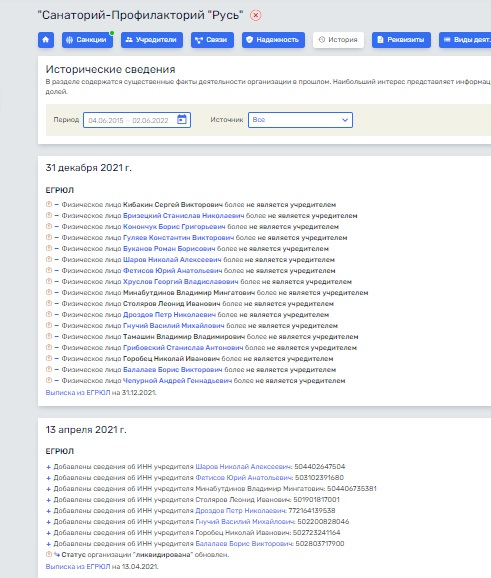The height and width of the screenshot is (578, 491).
Task: Click the Период date range input field
Action: (x=137, y=120)
